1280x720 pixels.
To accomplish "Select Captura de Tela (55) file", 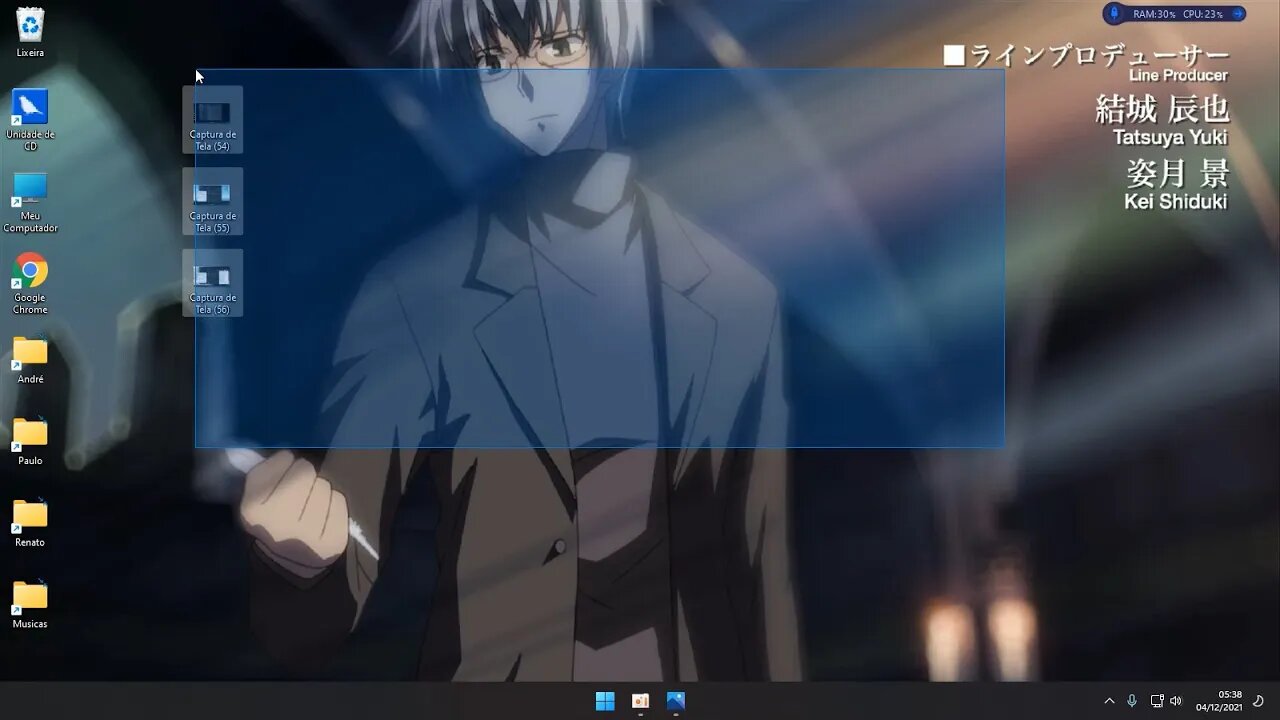I will (x=212, y=202).
